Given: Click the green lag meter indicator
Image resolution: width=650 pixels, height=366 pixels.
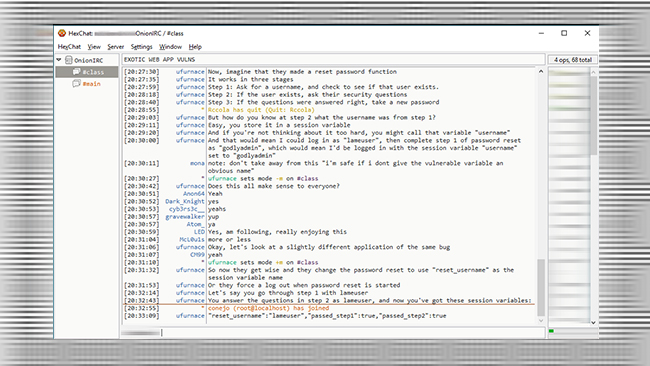Looking at the screenshot, I should click(x=551, y=331).
